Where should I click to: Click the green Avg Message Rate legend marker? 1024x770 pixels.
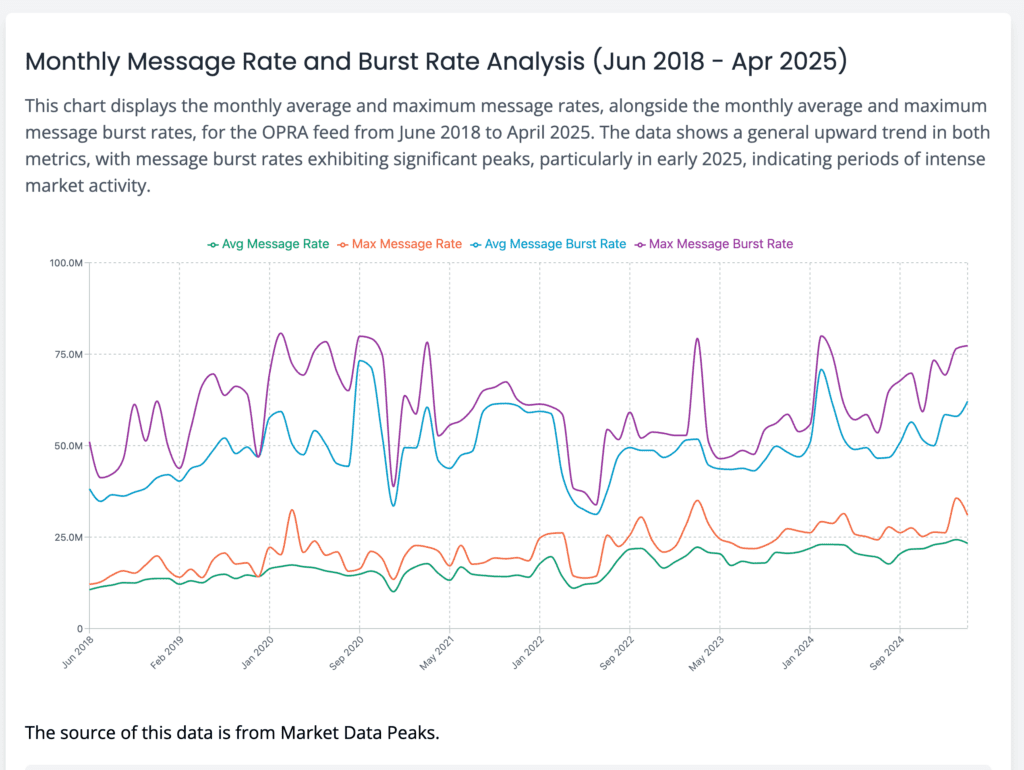point(211,243)
